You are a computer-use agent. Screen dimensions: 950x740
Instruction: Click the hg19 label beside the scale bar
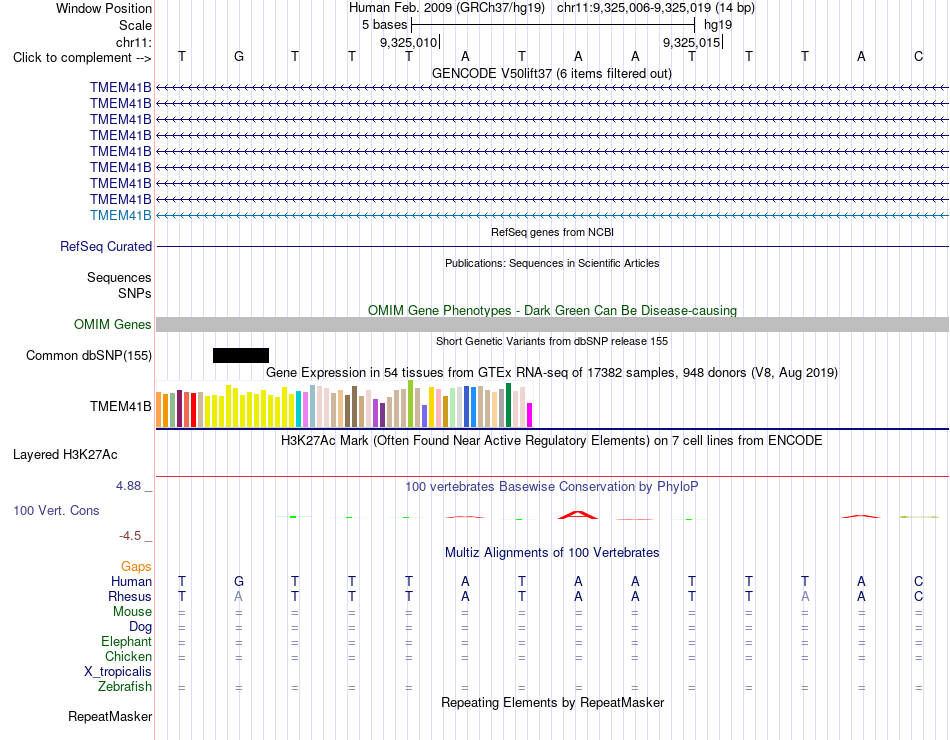(718, 25)
